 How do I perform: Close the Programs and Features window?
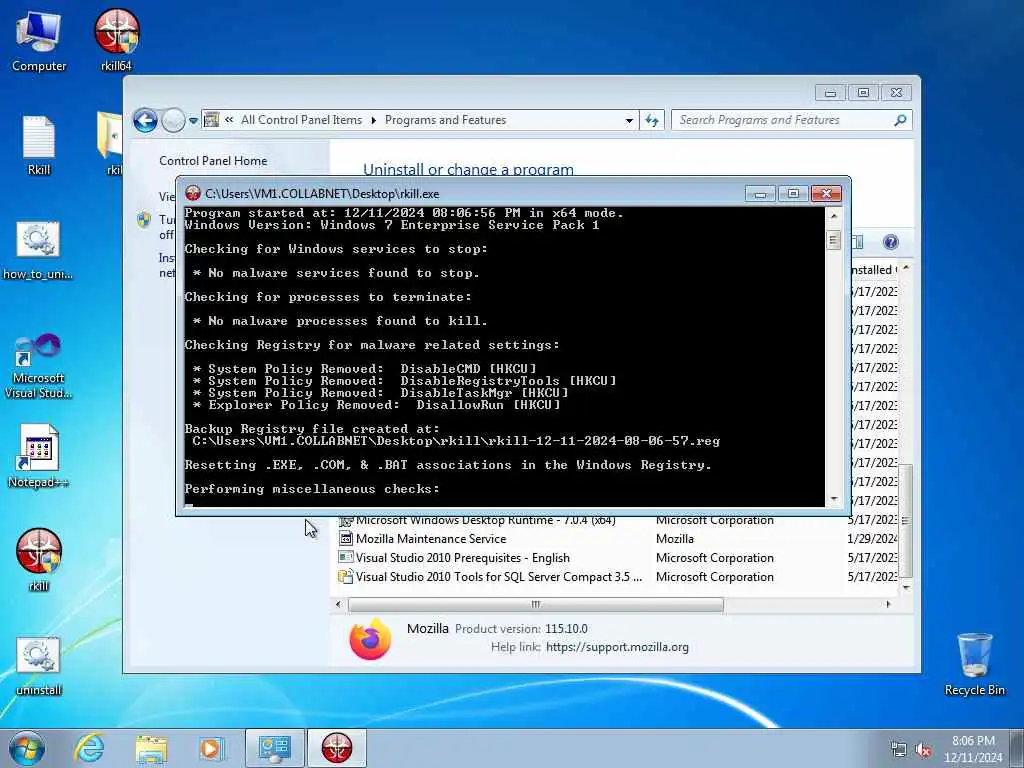coord(896,93)
